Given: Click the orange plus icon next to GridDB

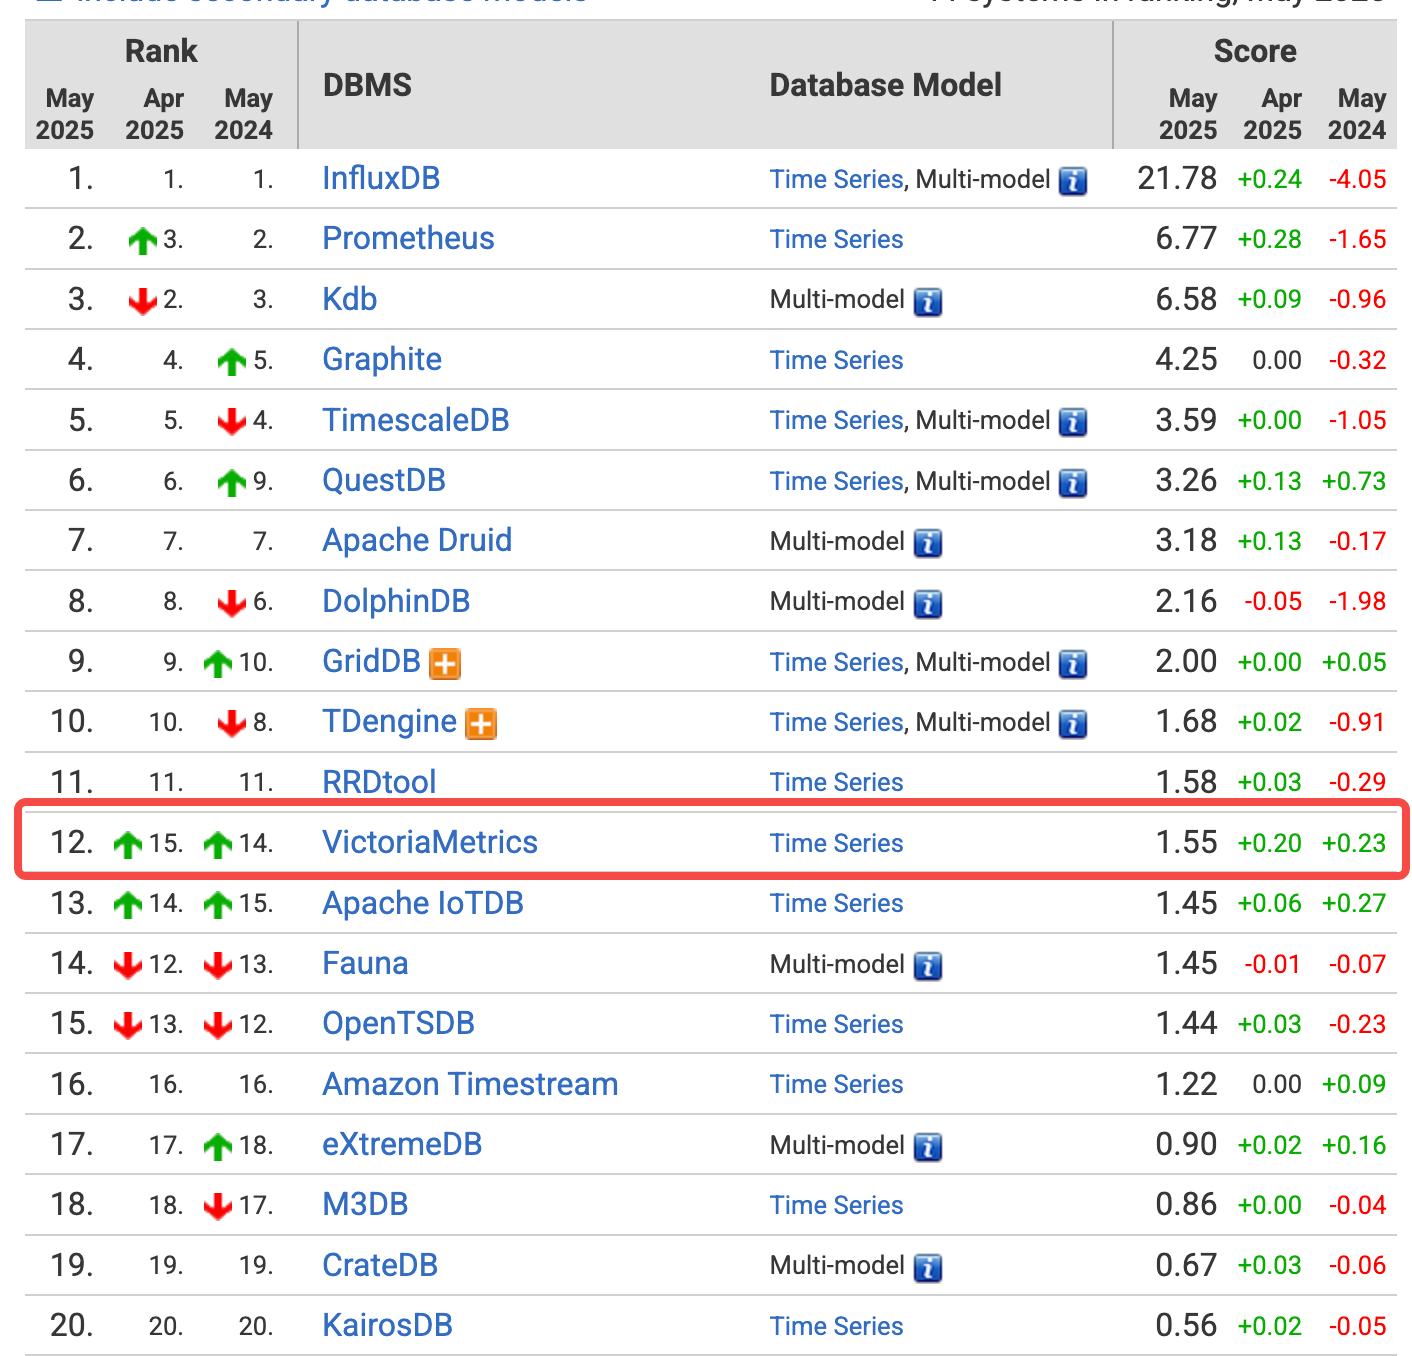Looking at the screenshot, I should pos(445,663).
